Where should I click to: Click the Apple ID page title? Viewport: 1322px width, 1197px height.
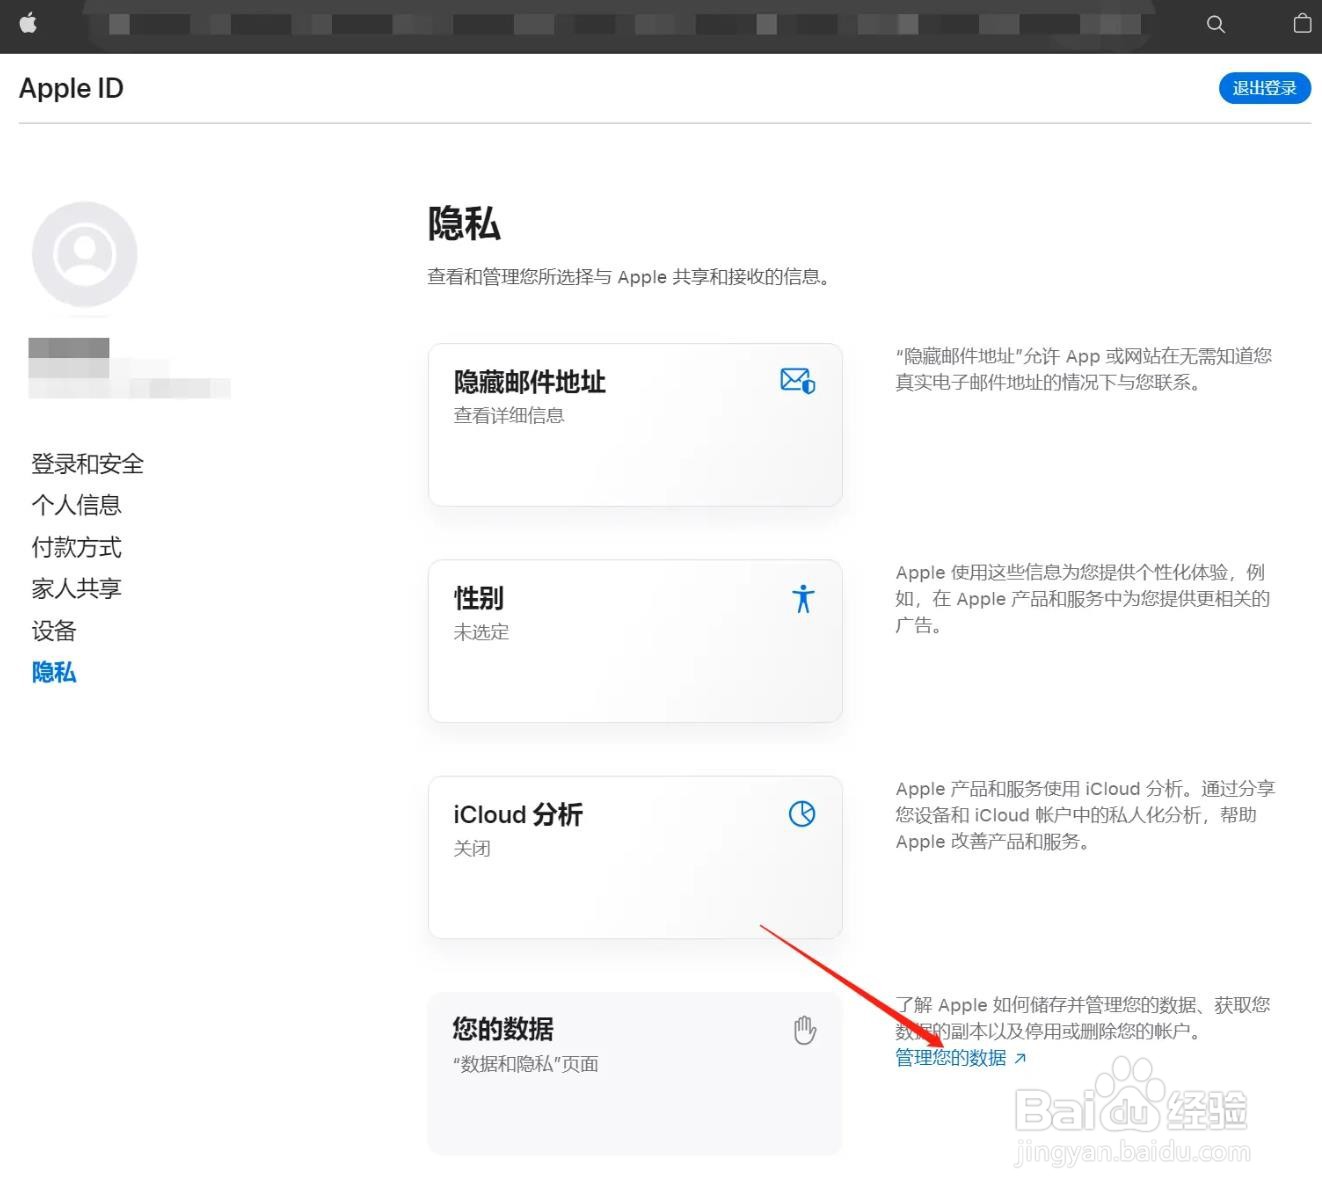point(71,88)
